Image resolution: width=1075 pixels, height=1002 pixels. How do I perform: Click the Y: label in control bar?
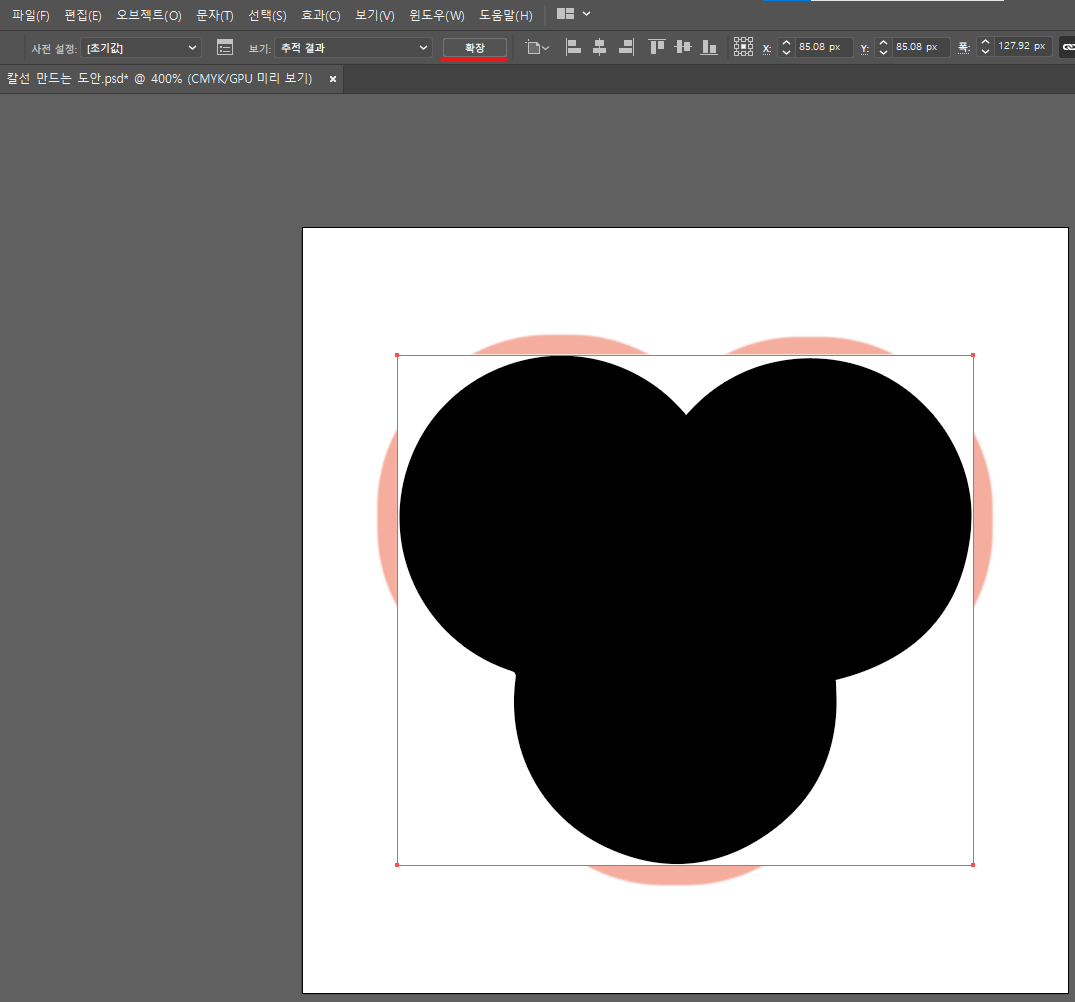pos(864,48)
